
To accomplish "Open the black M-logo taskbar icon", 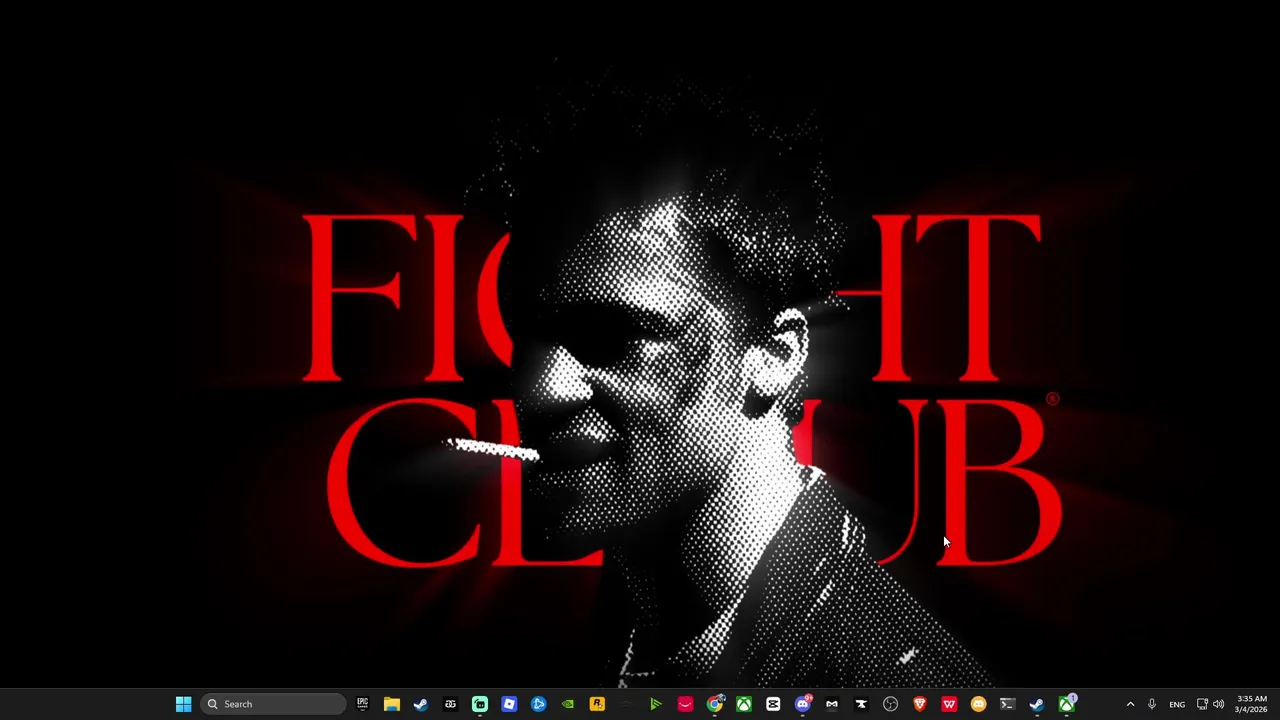I will (x=832, y=704).
